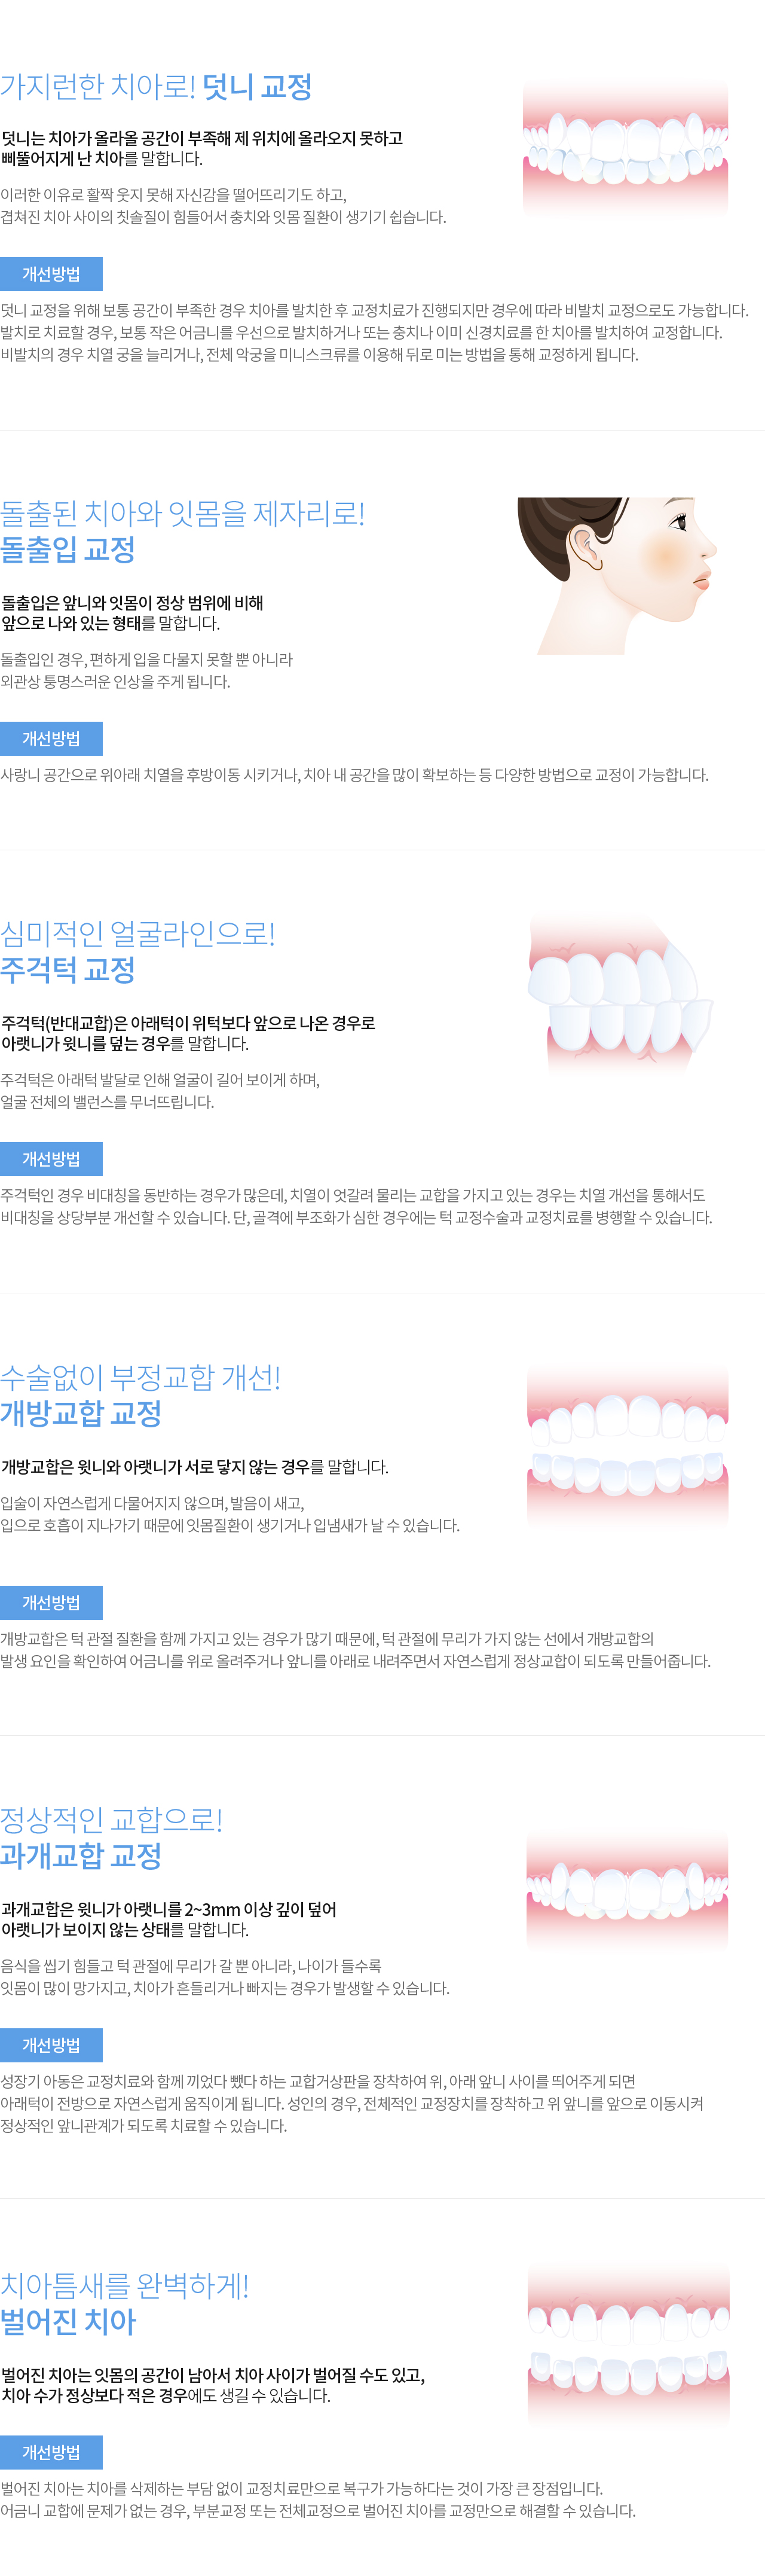Click 개선방법 button under 돌출입 교정
765x2576 pixels.
(x=51, y=739)
